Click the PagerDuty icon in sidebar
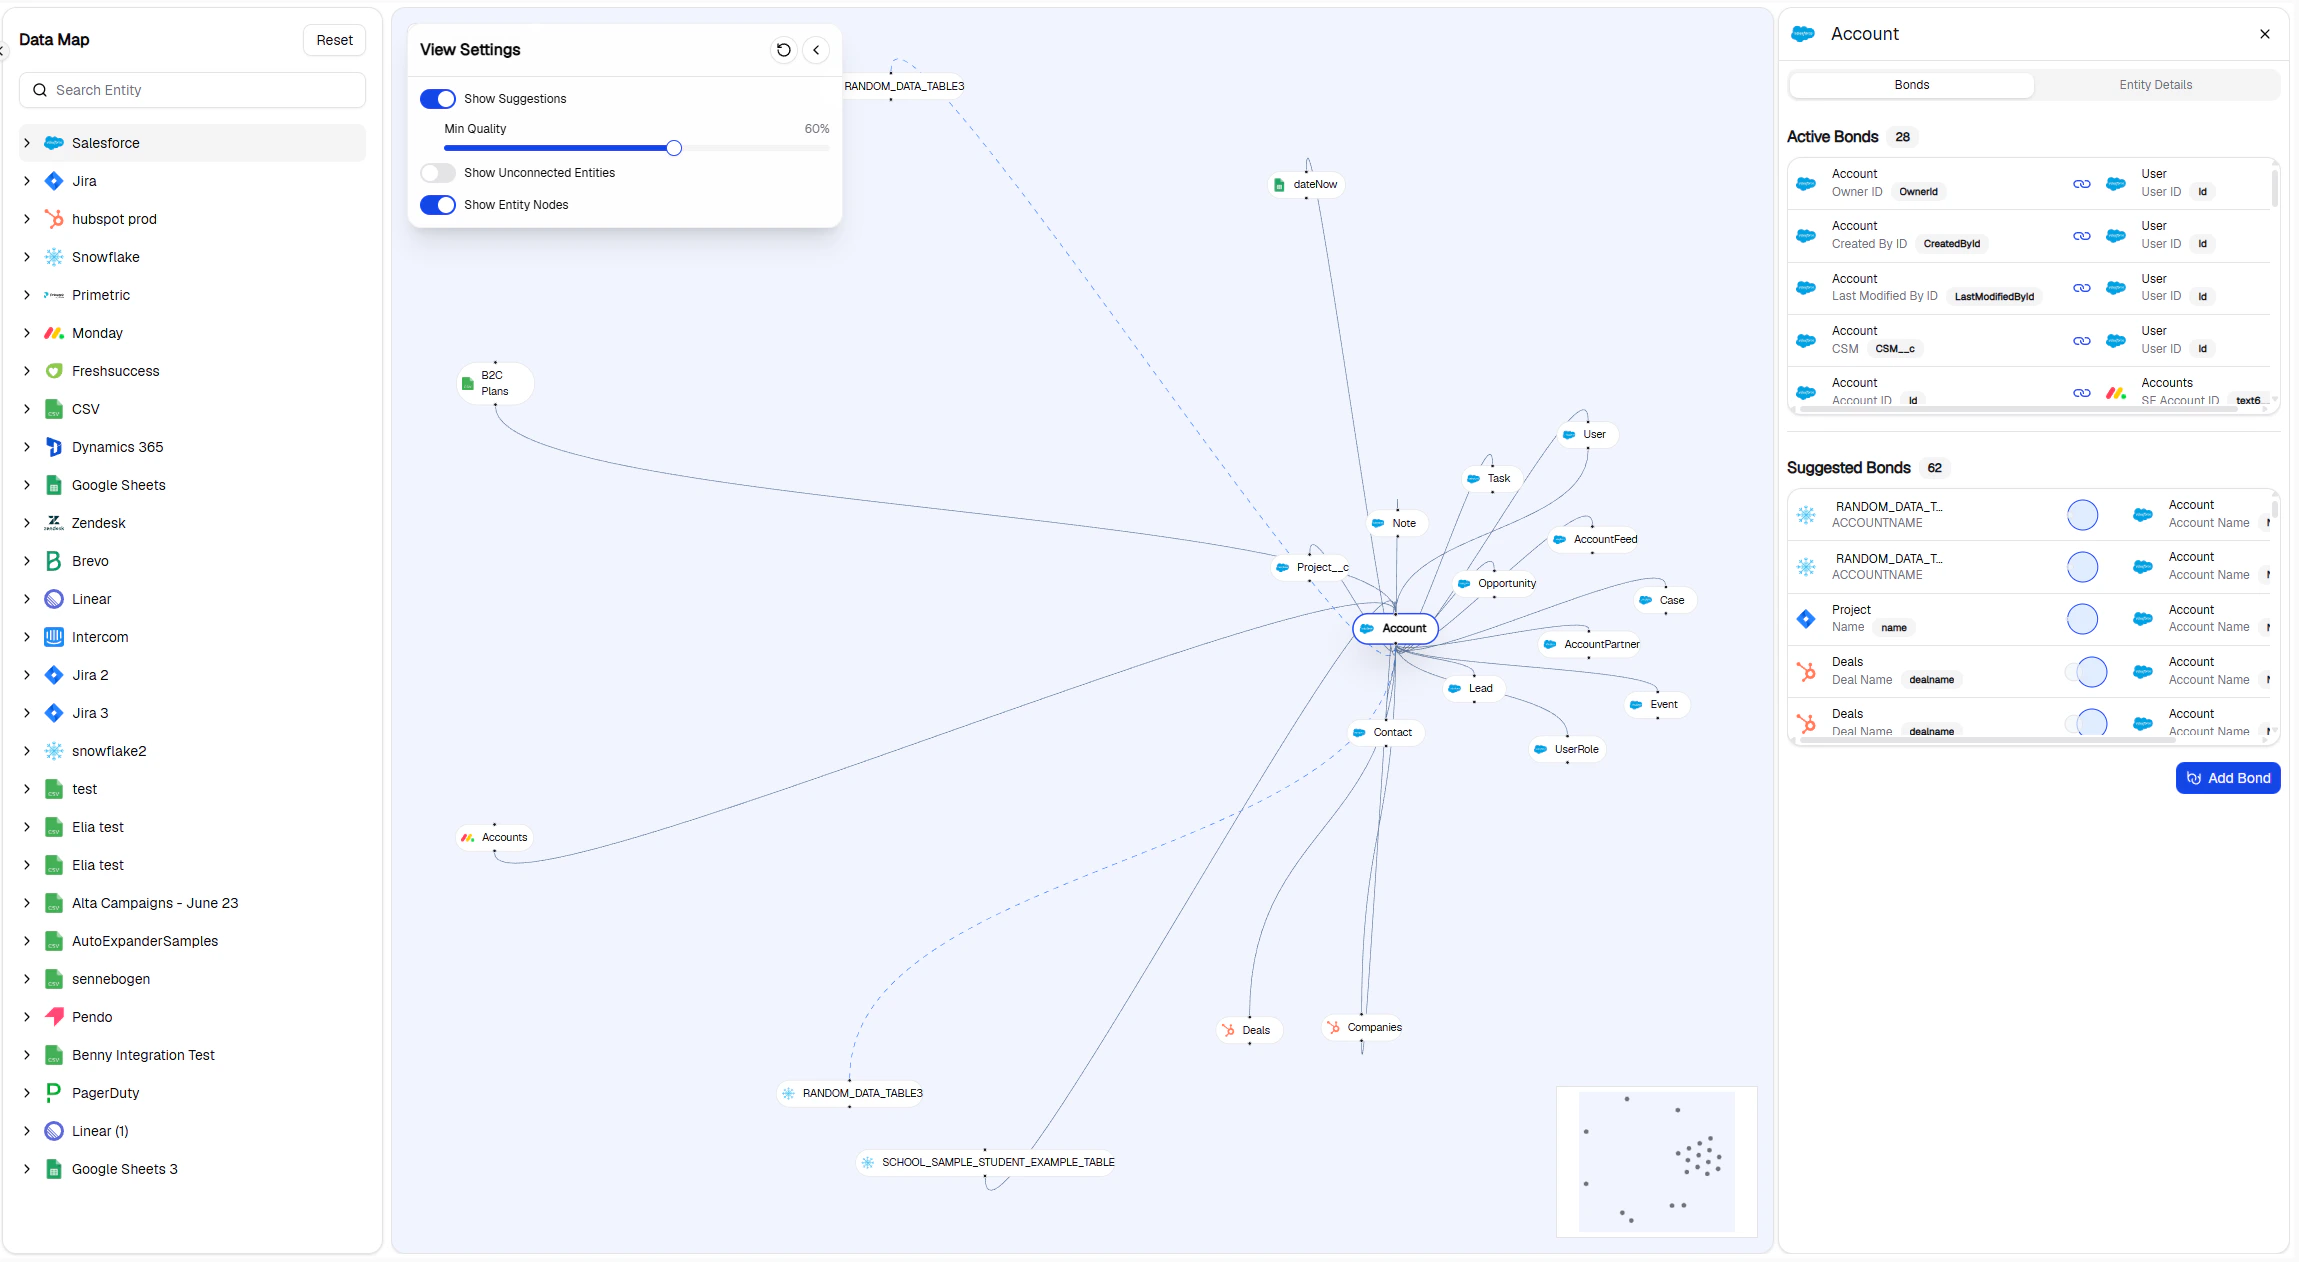The image size is (2299, 1262). pyautogui.click(x=54, y=1093)
